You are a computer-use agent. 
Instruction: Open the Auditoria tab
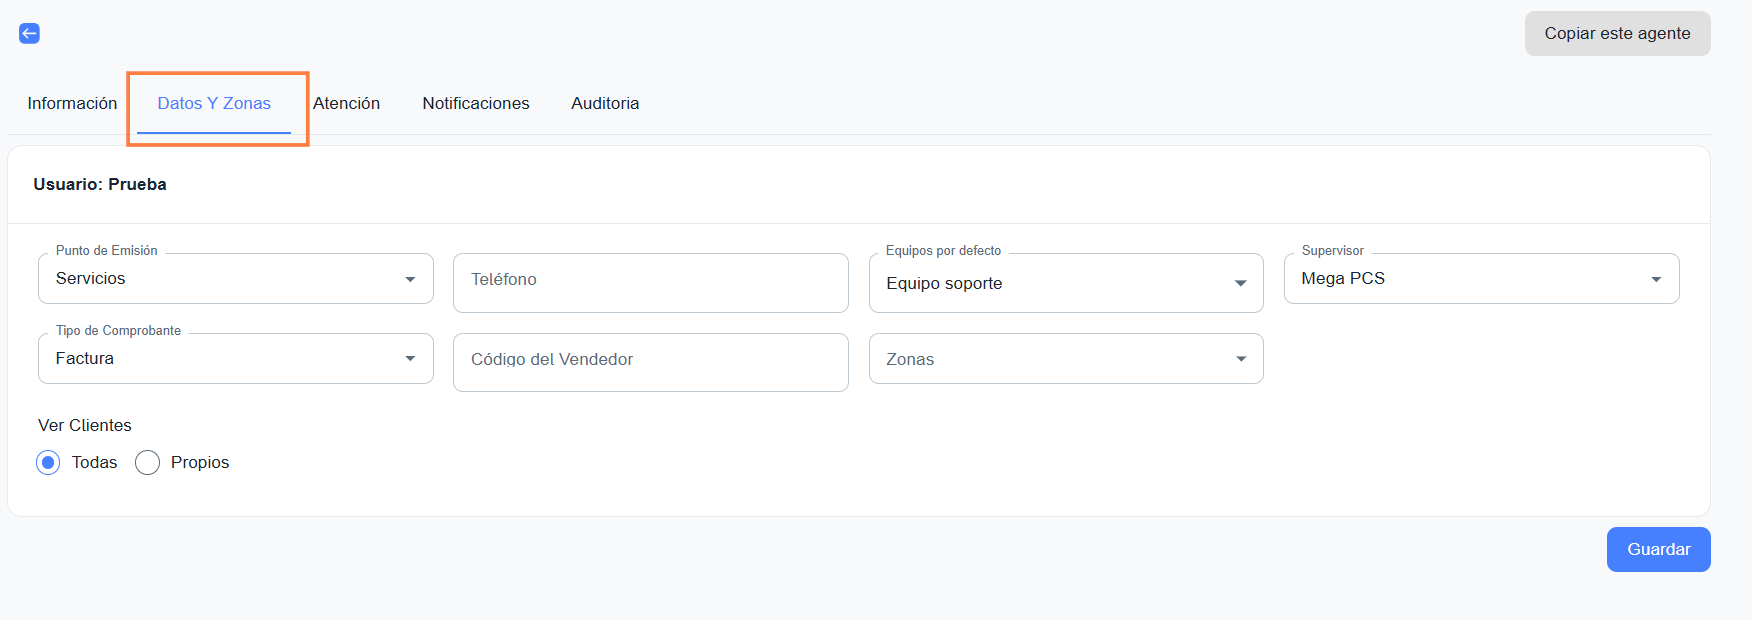[x=605, y=104]
